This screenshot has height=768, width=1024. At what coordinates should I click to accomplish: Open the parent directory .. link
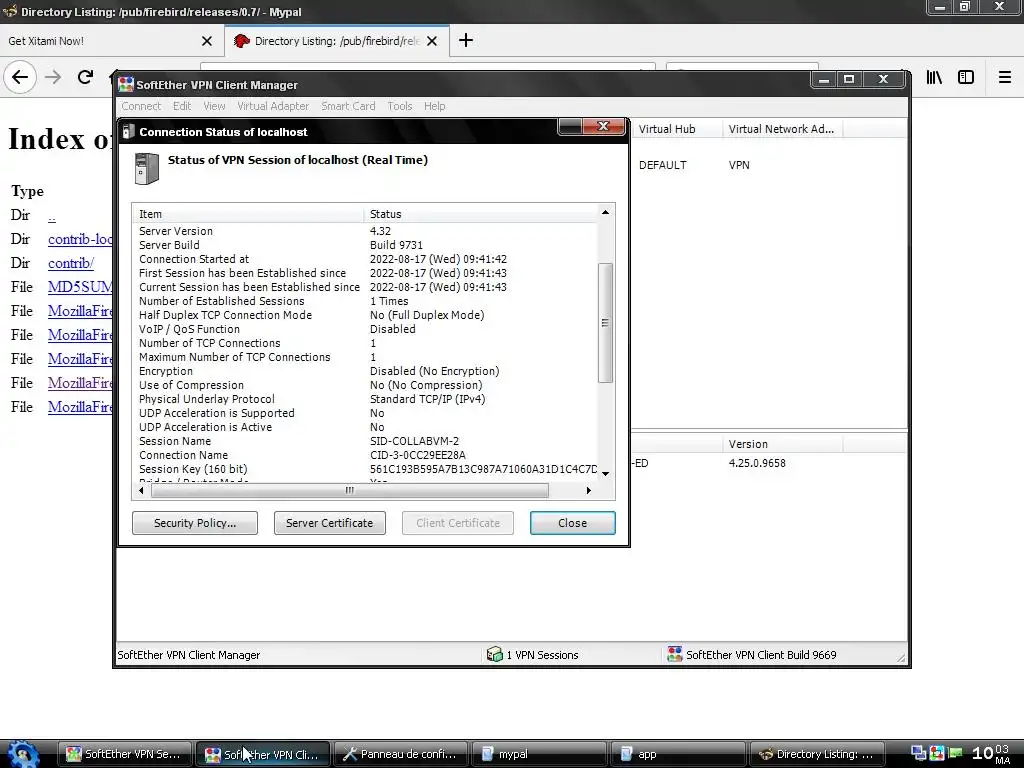(x=52, y=216)
